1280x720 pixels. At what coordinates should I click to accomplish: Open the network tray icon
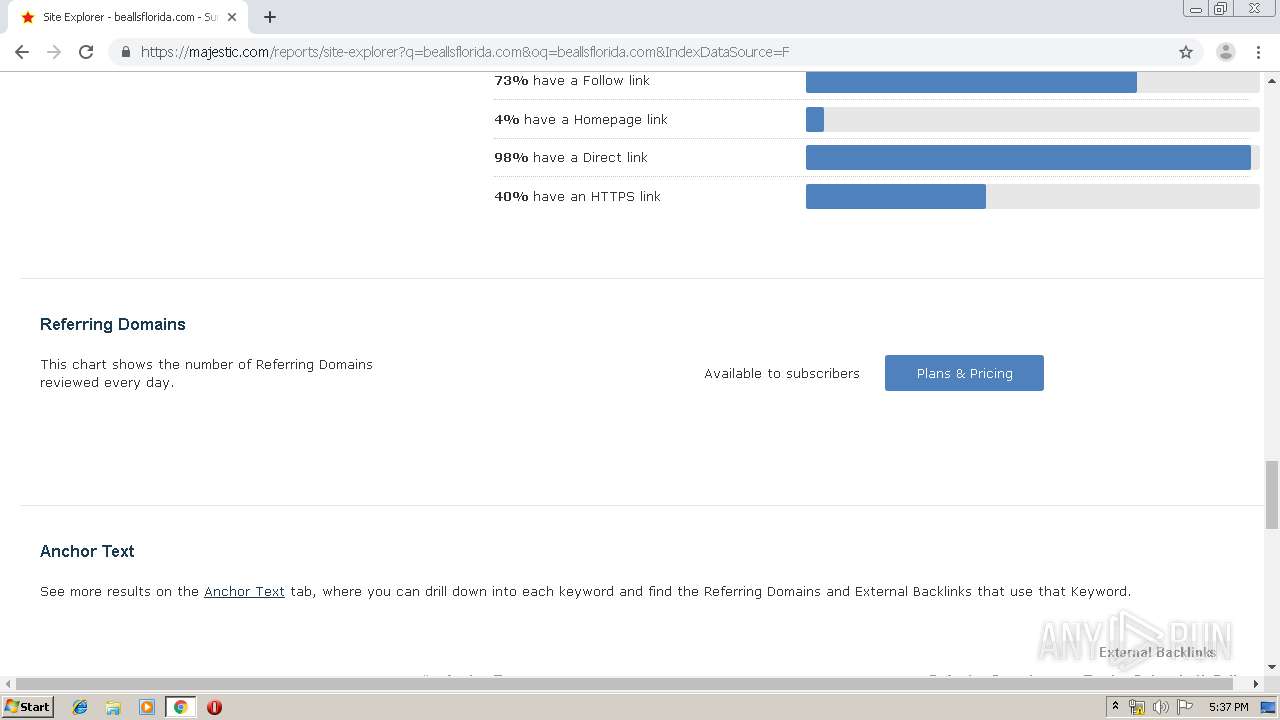coord(1137,707)
